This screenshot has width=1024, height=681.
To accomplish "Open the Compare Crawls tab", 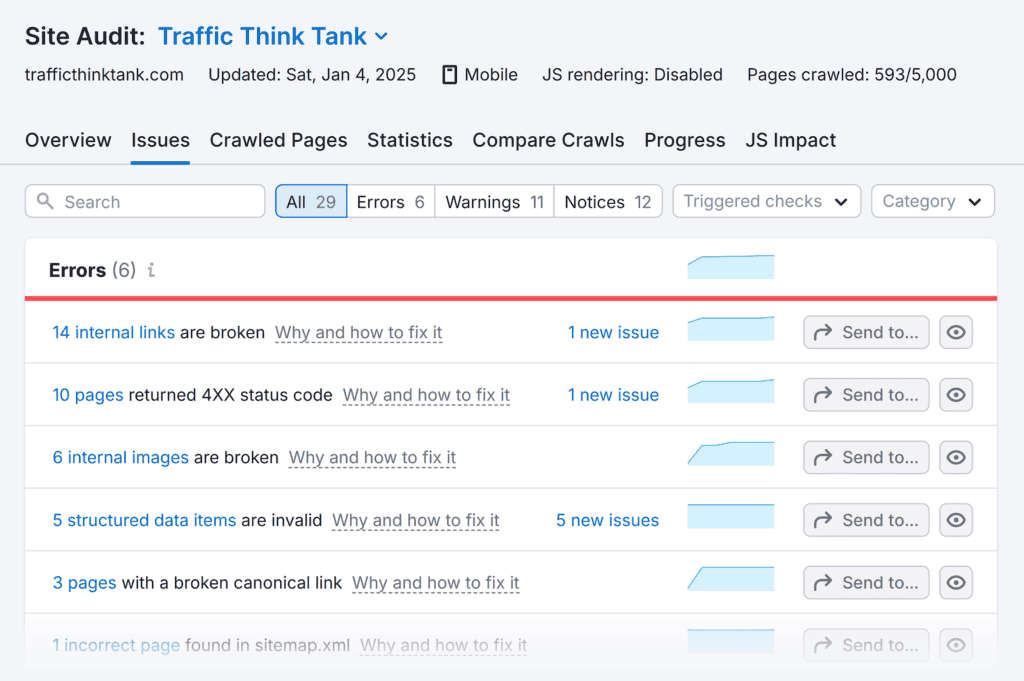I will [548, 140].
